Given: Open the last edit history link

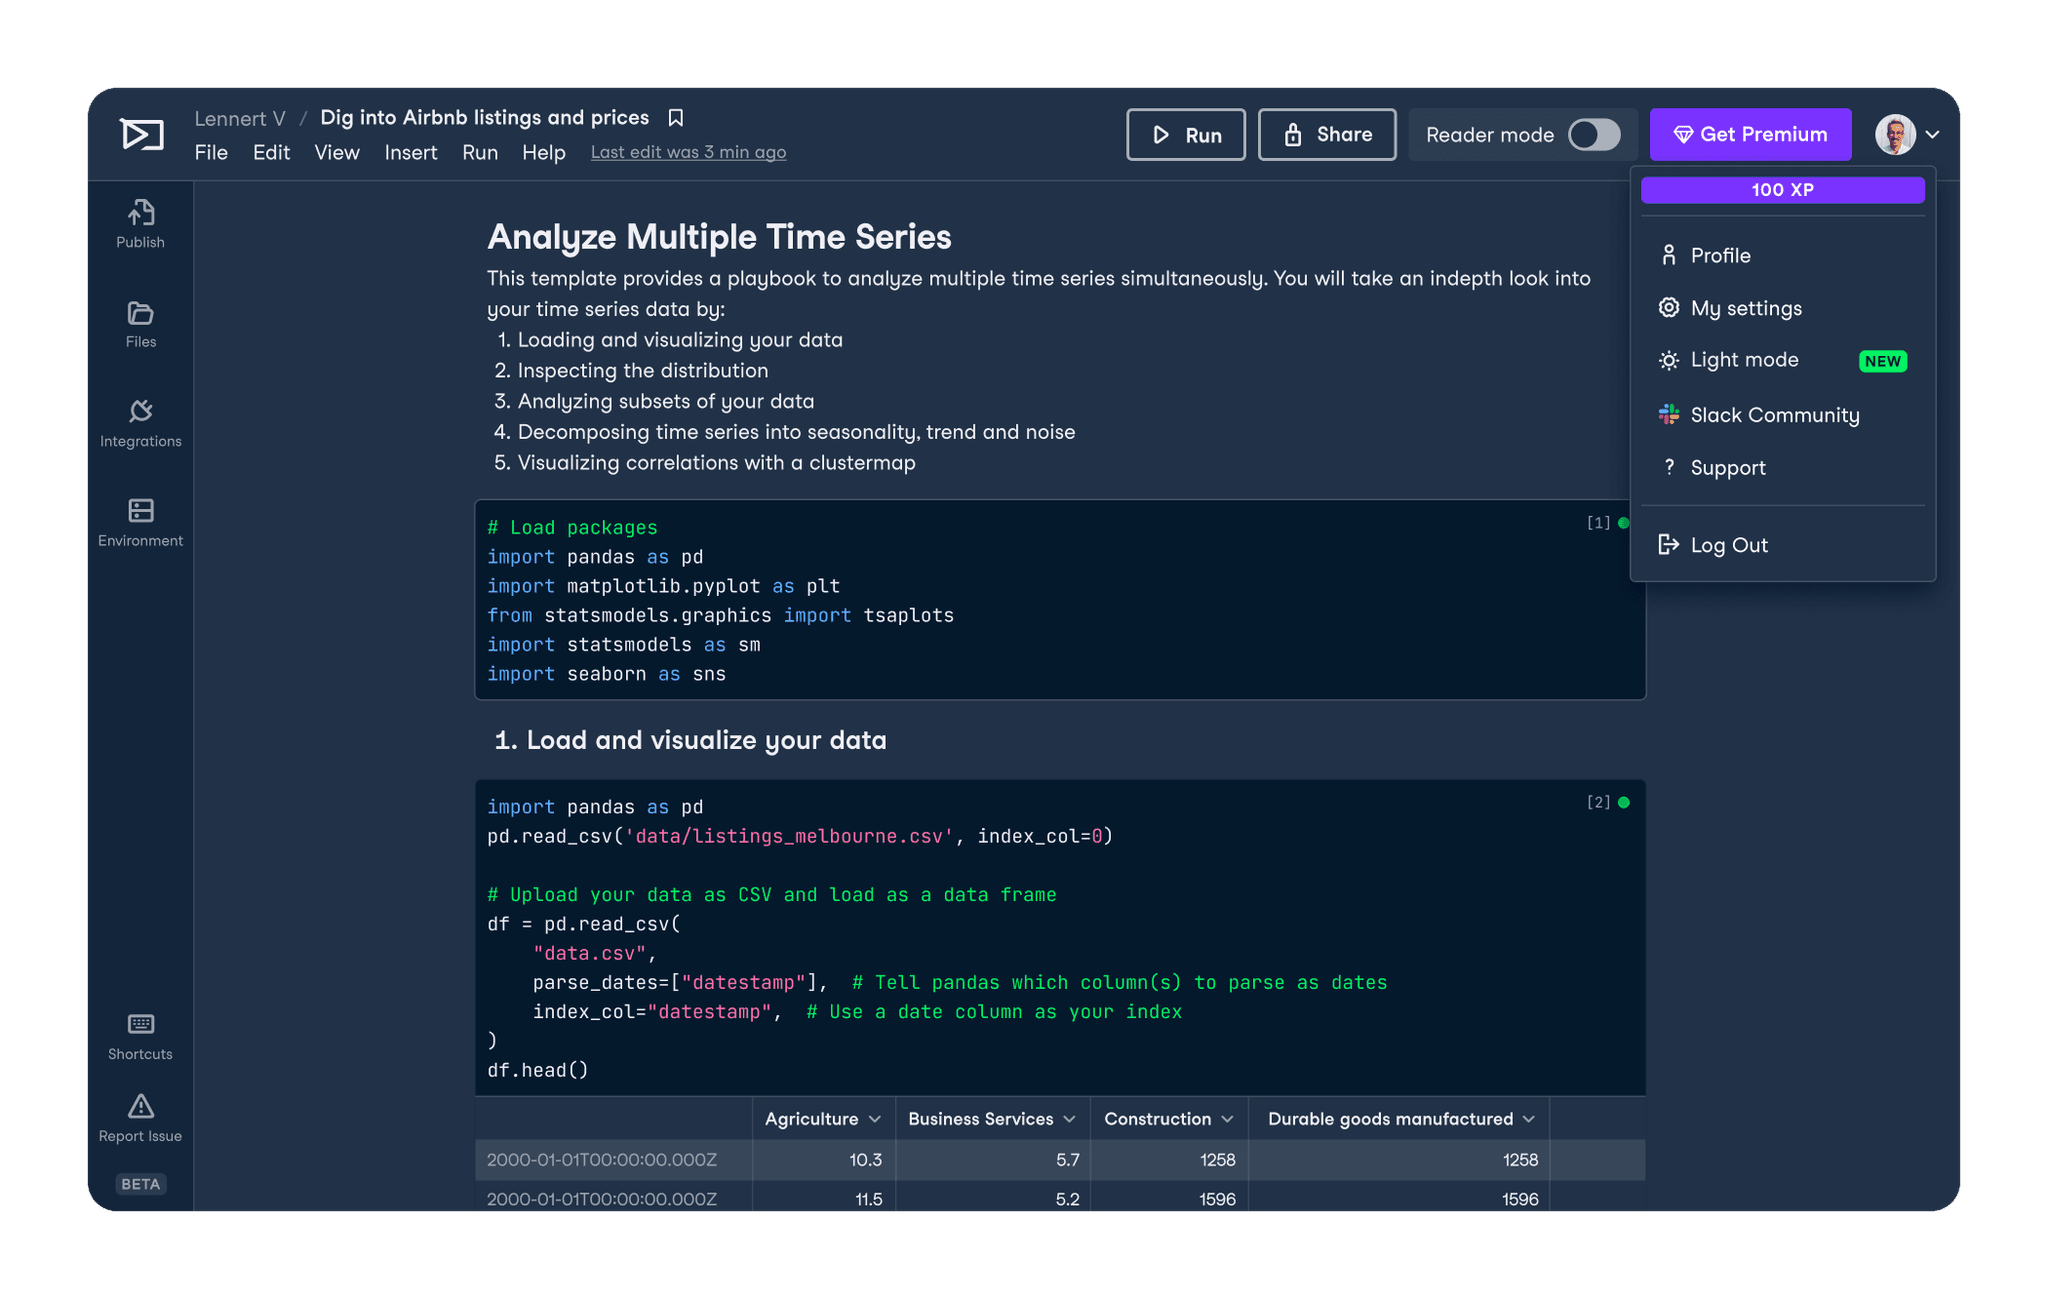Looking at the screenshot, I should point(688,152).
